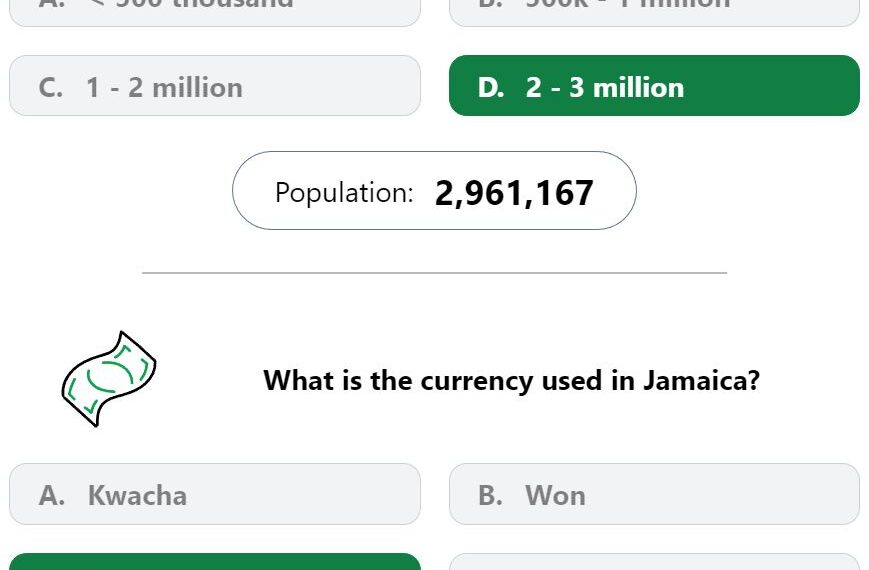
Task: Select answer C. 1 - 2 million
Action: point(215,85)
